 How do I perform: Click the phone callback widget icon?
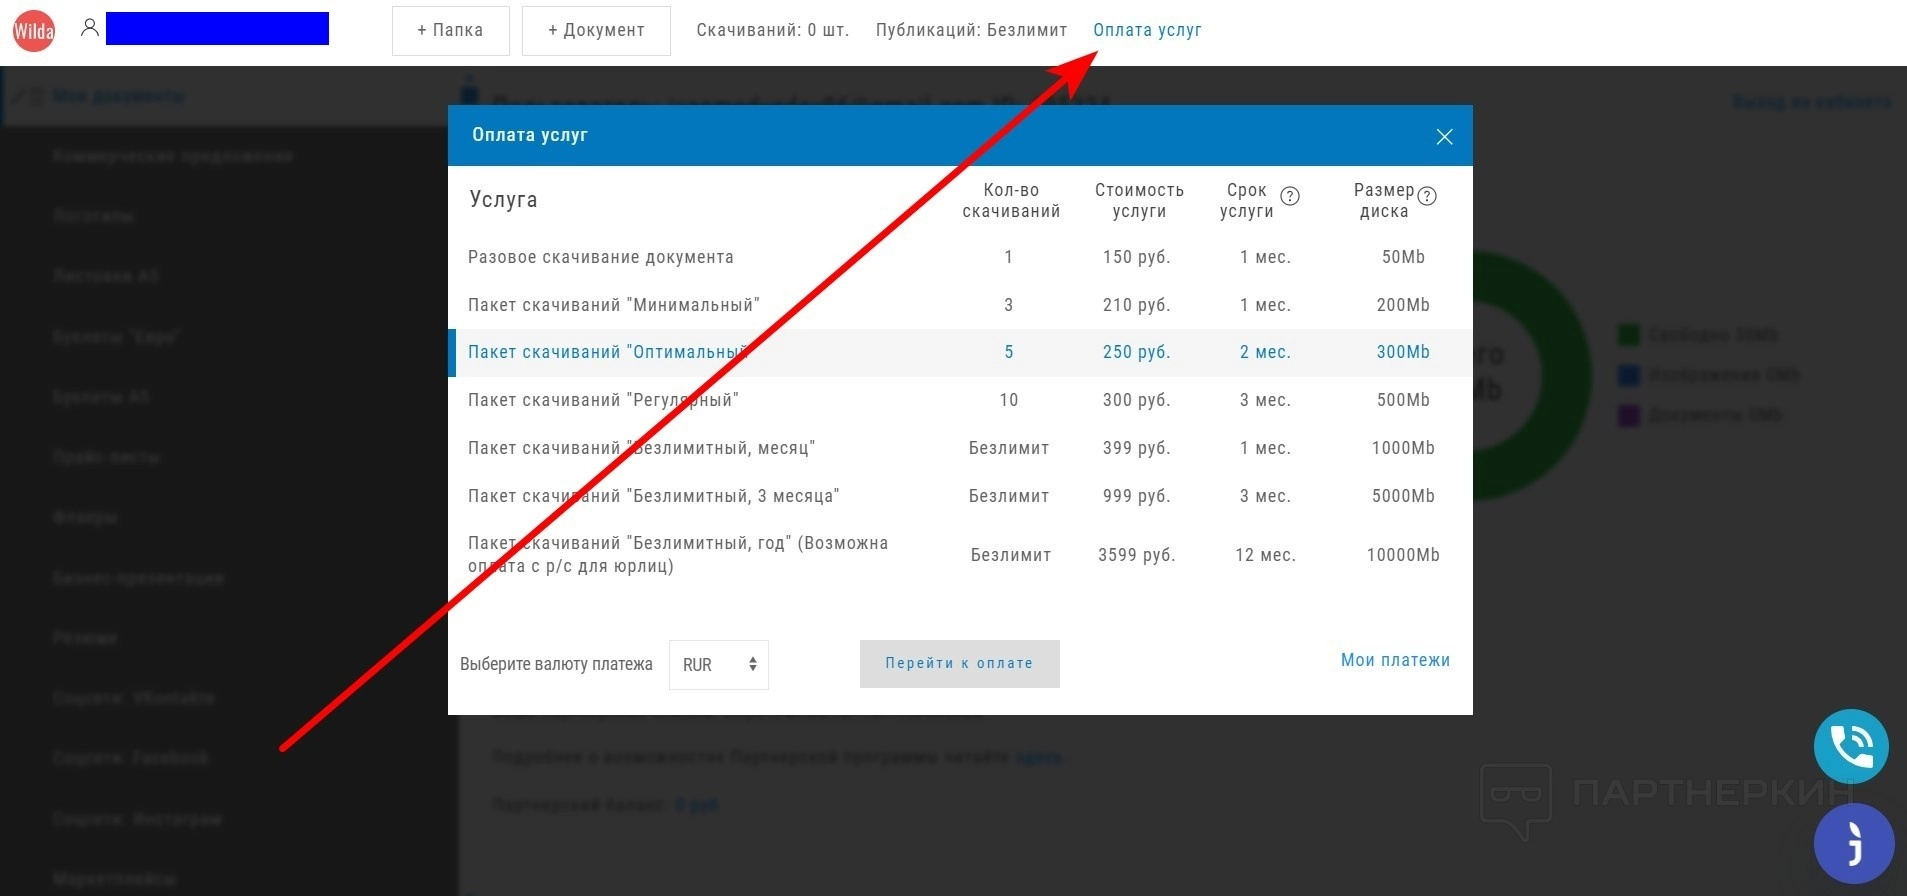(1851, 746)
